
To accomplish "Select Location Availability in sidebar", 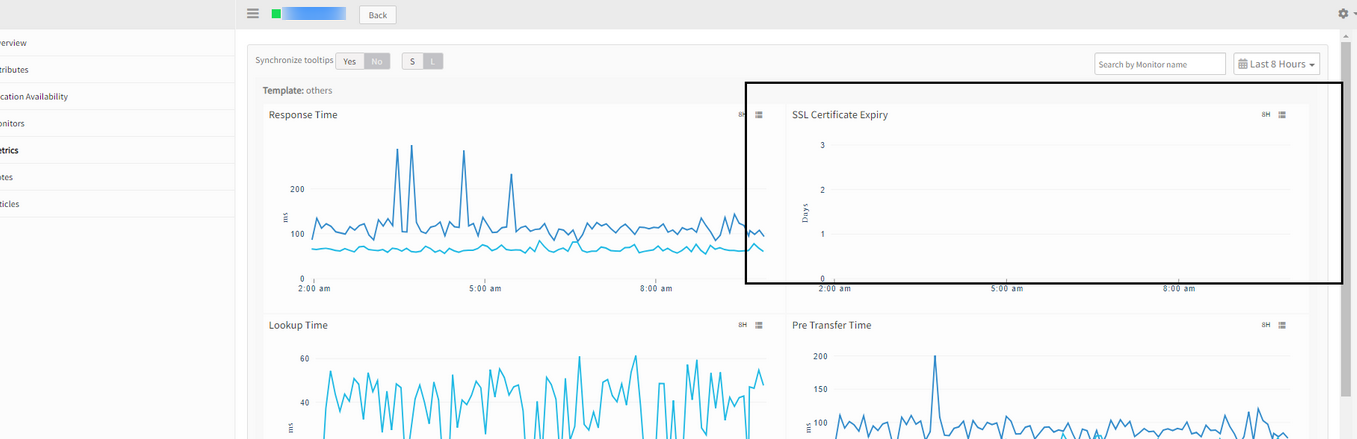I will coord(117,97).
